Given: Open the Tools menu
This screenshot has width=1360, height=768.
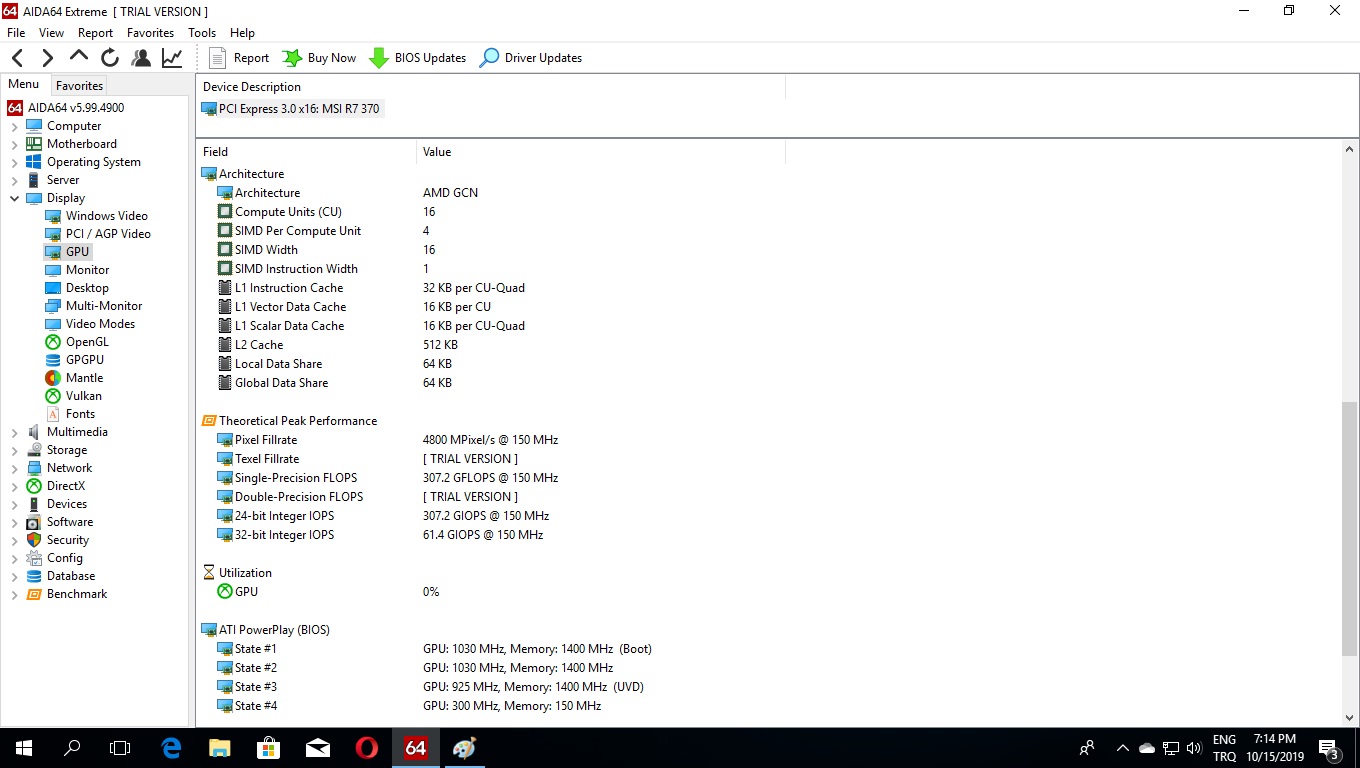Looking at the screenshot, I should (202, 33).
